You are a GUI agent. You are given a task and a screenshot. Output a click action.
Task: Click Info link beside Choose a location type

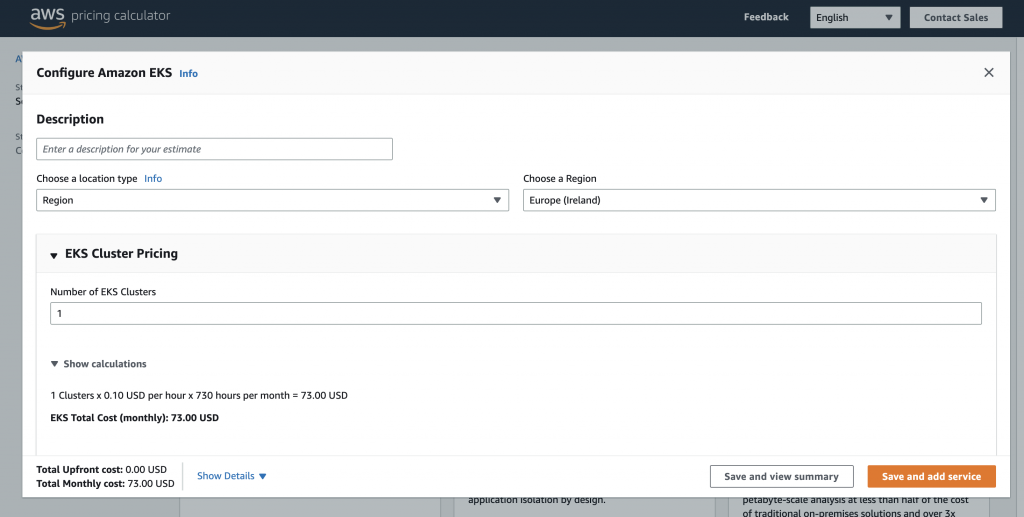coord(153,179)
